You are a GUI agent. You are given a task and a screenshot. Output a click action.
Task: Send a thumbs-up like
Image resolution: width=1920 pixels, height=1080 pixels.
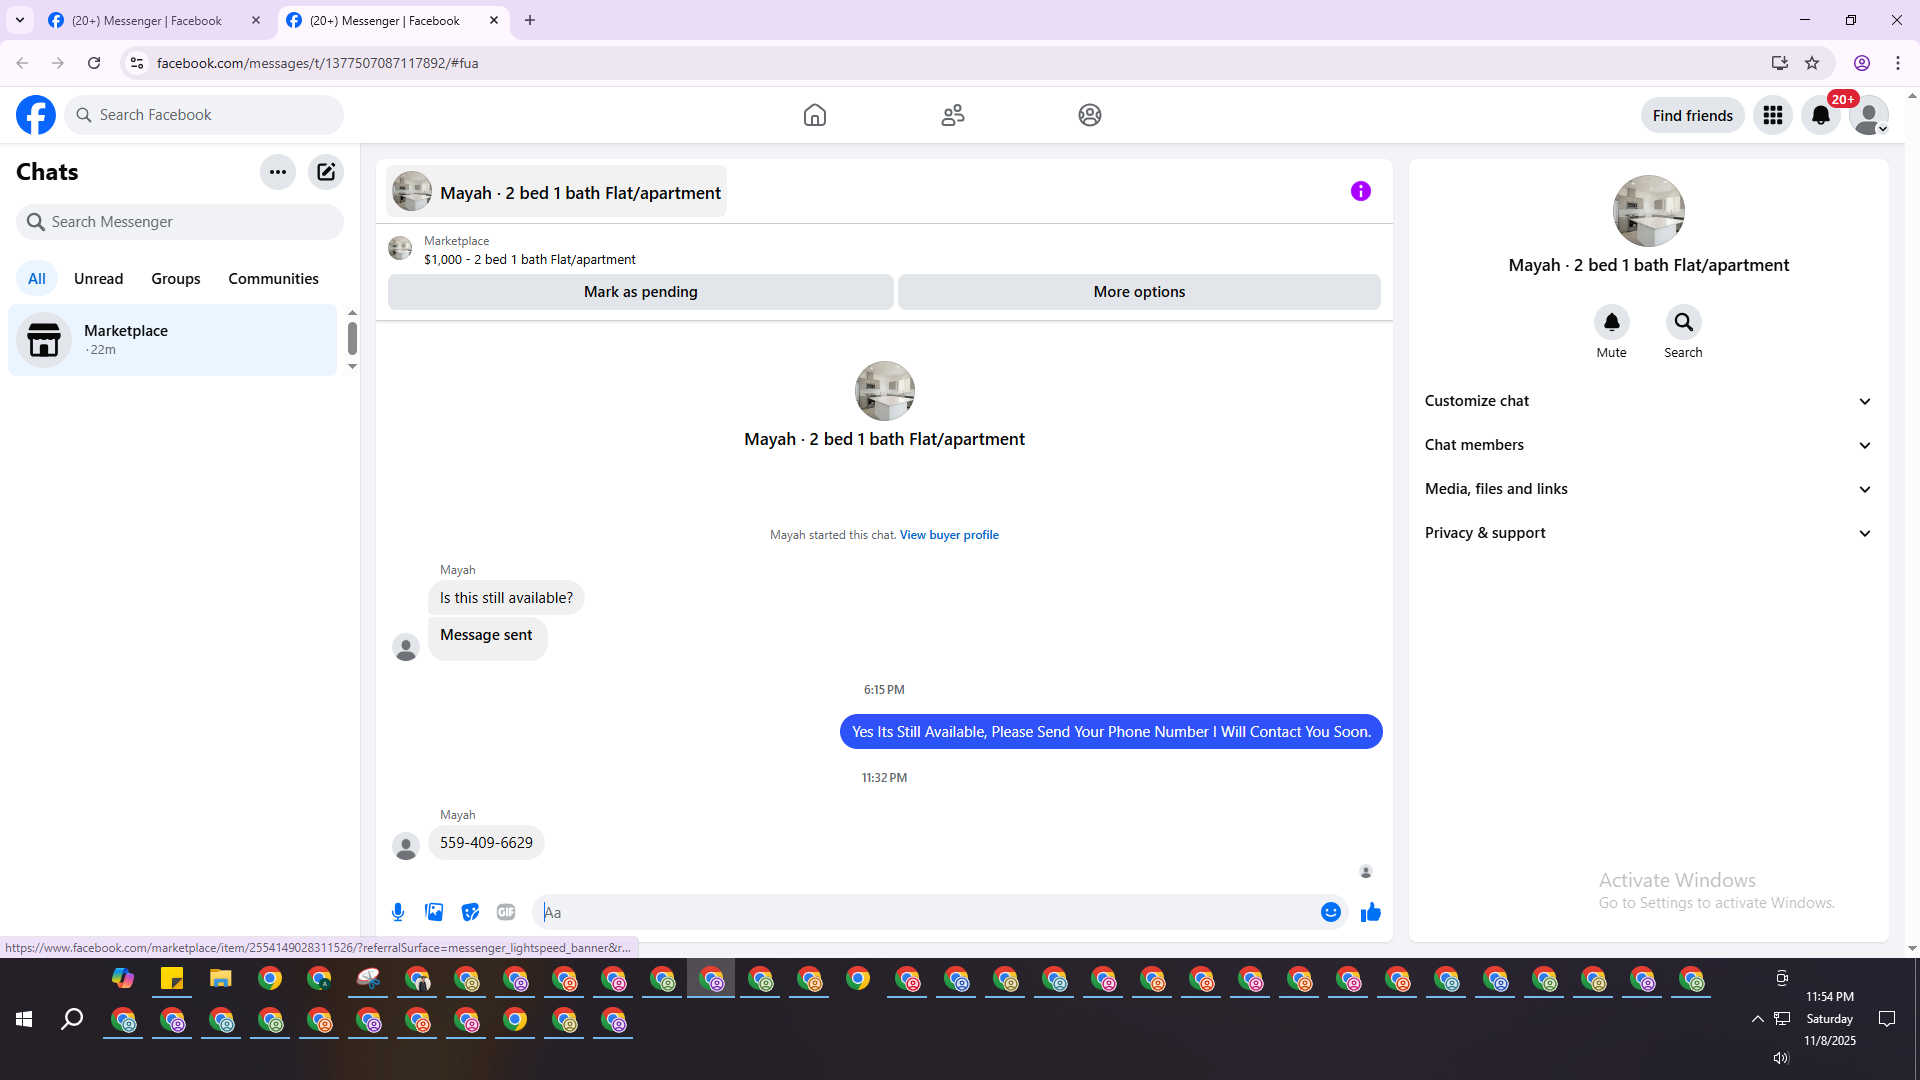click(1370, 912)
